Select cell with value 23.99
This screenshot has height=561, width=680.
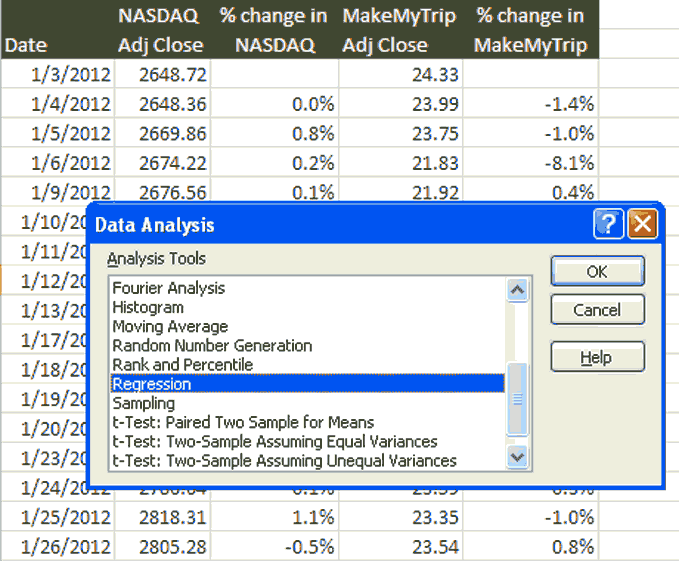[x=400, y=104]
